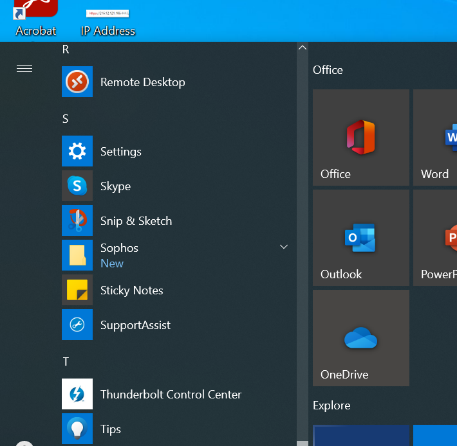
Task: Open the Sticky Notes yellow icon
Action: 77,290
